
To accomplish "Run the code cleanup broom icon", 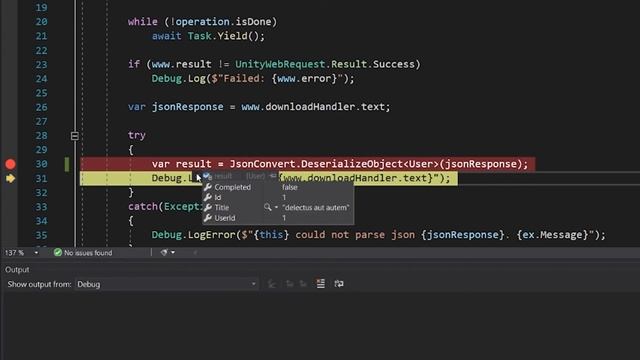I will click(164, 252).
